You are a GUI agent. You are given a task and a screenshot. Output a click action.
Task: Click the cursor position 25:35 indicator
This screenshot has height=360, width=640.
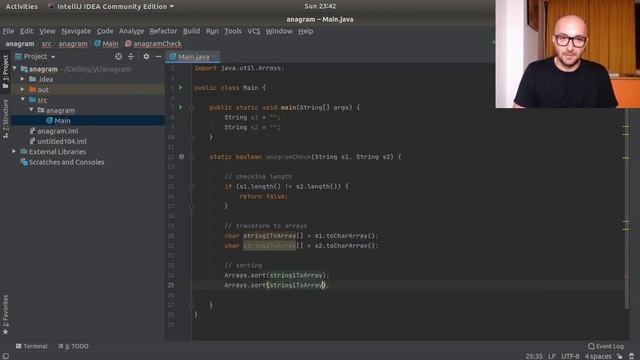pyautogui.click(x=534, y=356)
